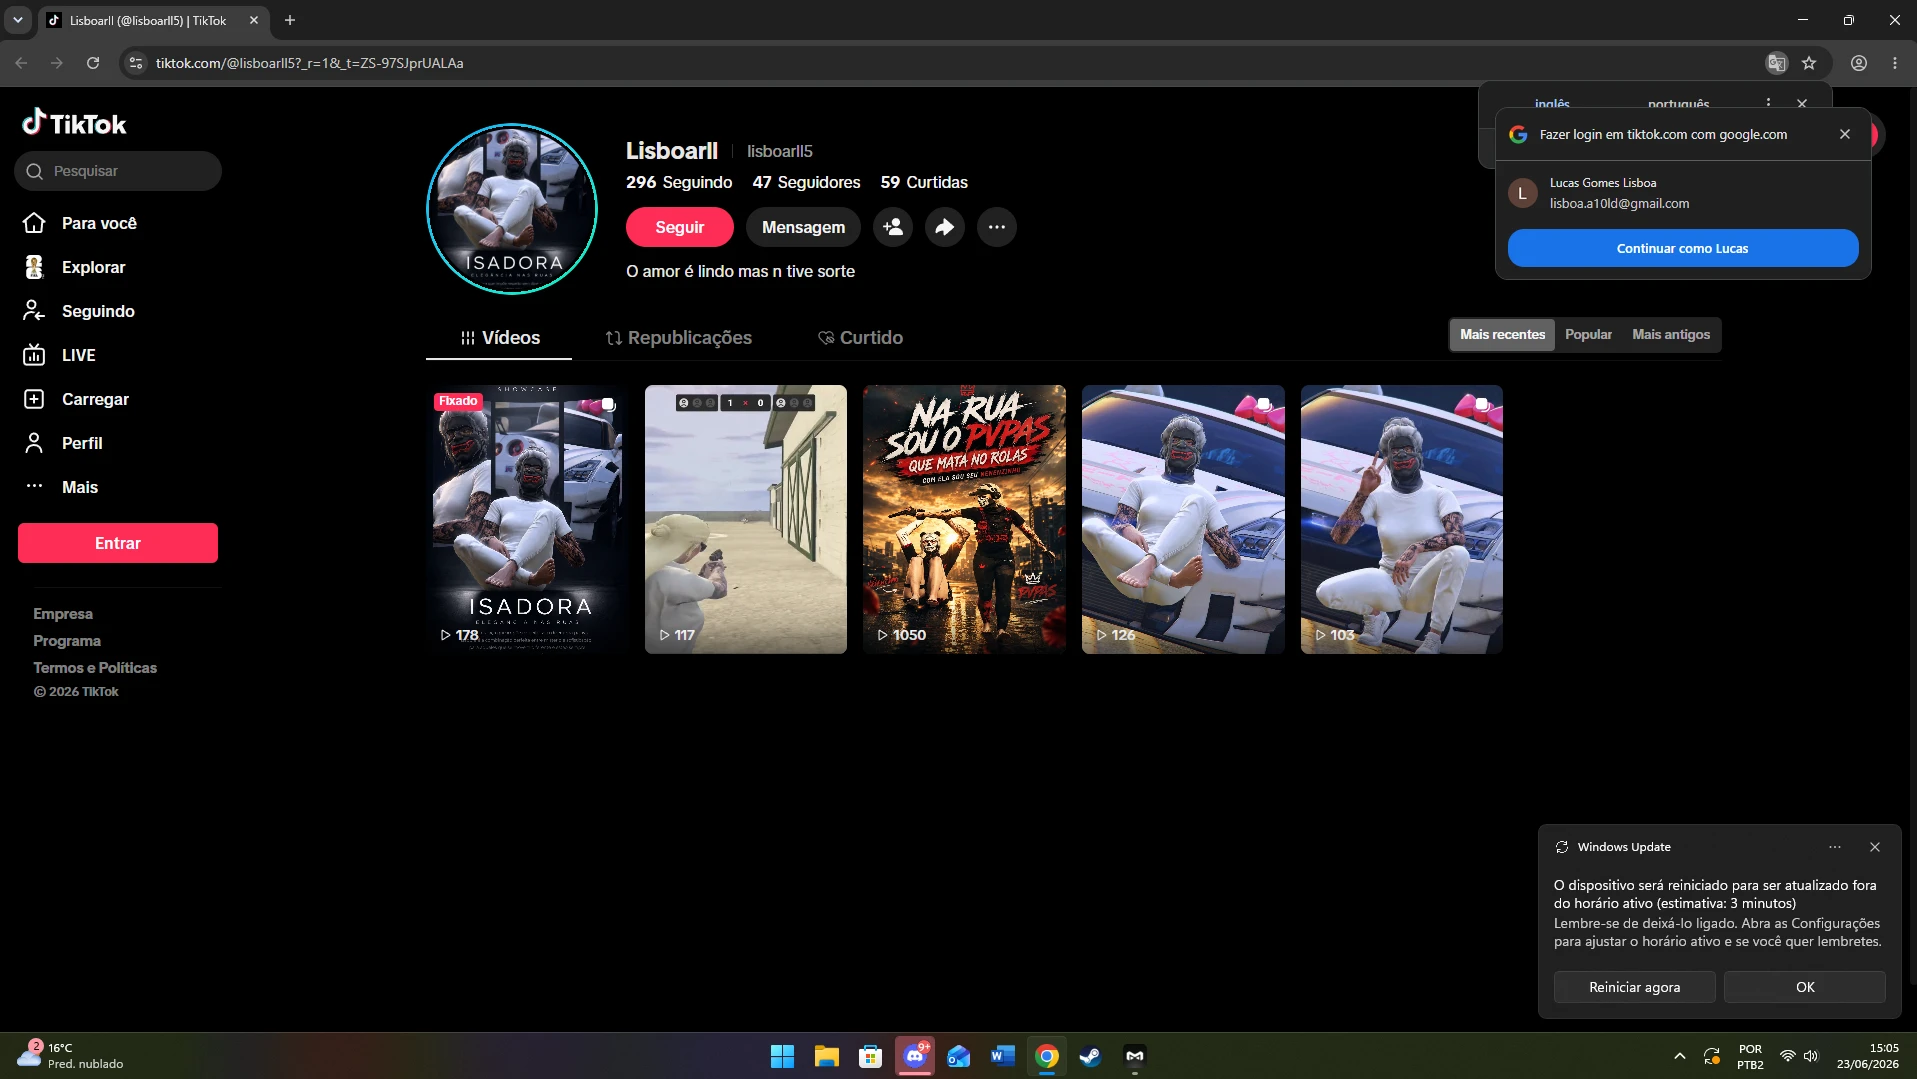Click 47 Seguidores count
This screenshot has height=1079, width=1917.
806,182
